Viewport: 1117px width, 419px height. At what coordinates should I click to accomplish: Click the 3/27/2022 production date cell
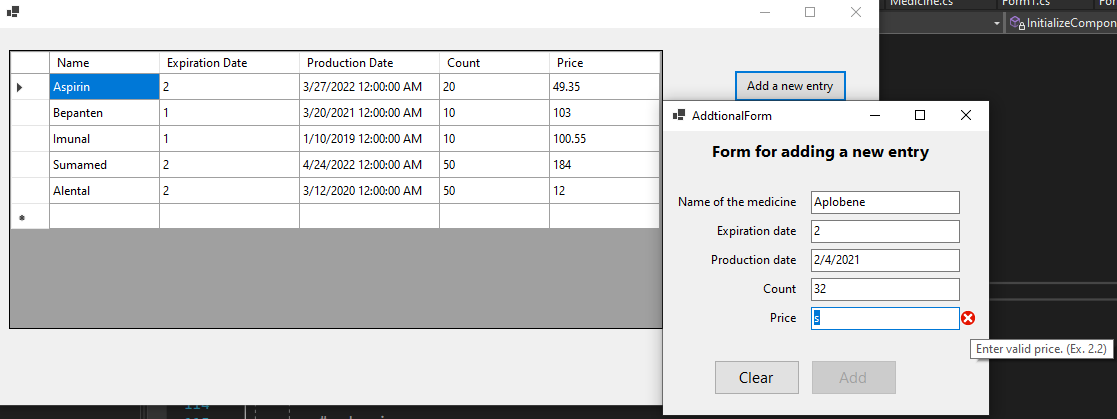click(x=369, y=87)
